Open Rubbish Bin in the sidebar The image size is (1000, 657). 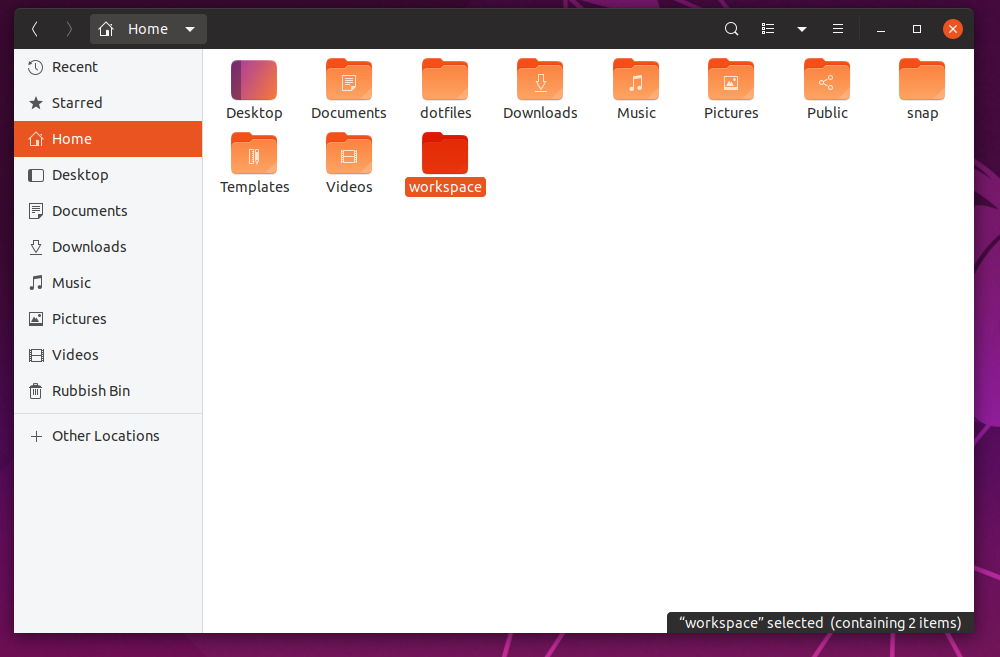point(108,391)
